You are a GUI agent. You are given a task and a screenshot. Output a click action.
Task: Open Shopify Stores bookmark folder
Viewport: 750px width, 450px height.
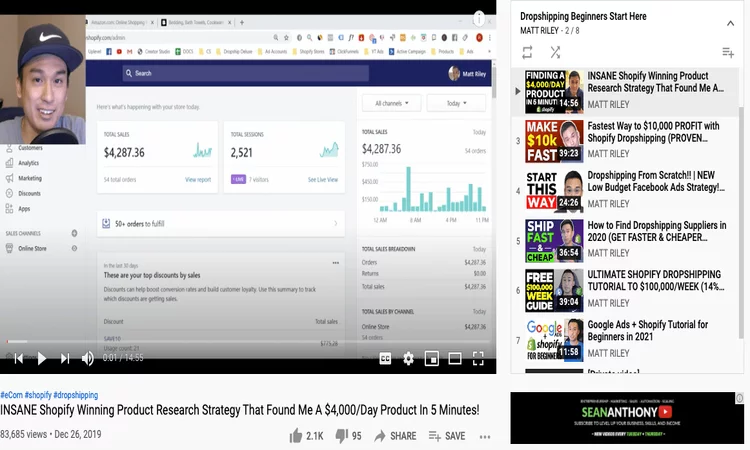click(308, 52)
